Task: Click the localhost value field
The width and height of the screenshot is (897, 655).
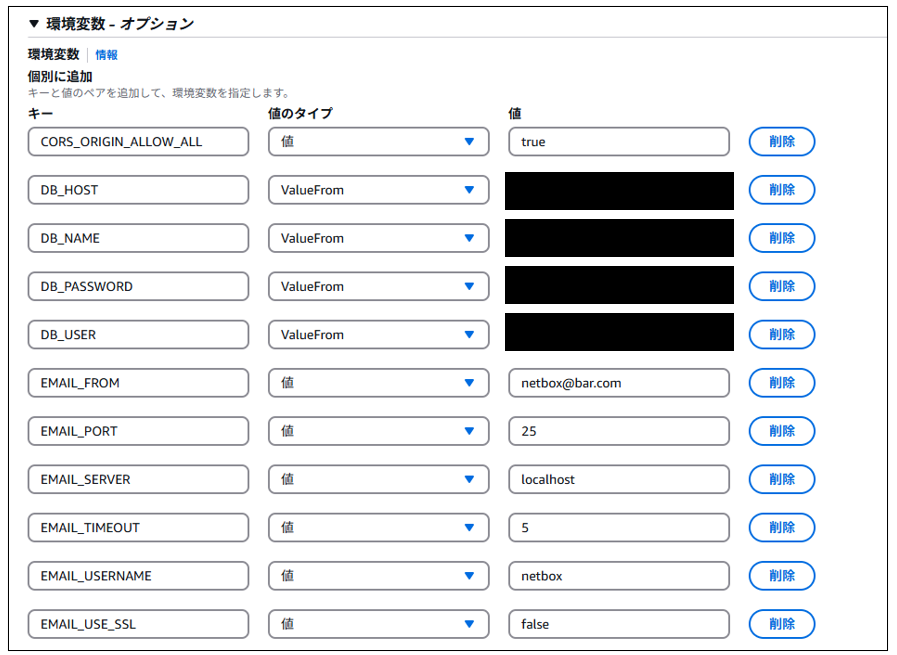Action: pos(619,479)
